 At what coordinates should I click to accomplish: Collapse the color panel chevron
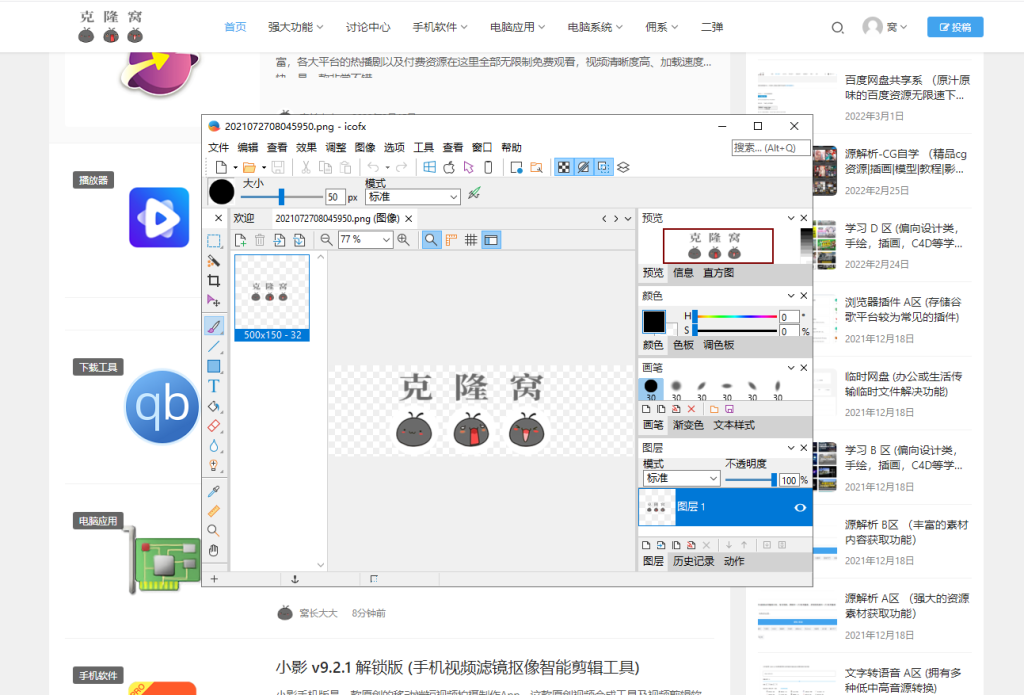(791, 296)
